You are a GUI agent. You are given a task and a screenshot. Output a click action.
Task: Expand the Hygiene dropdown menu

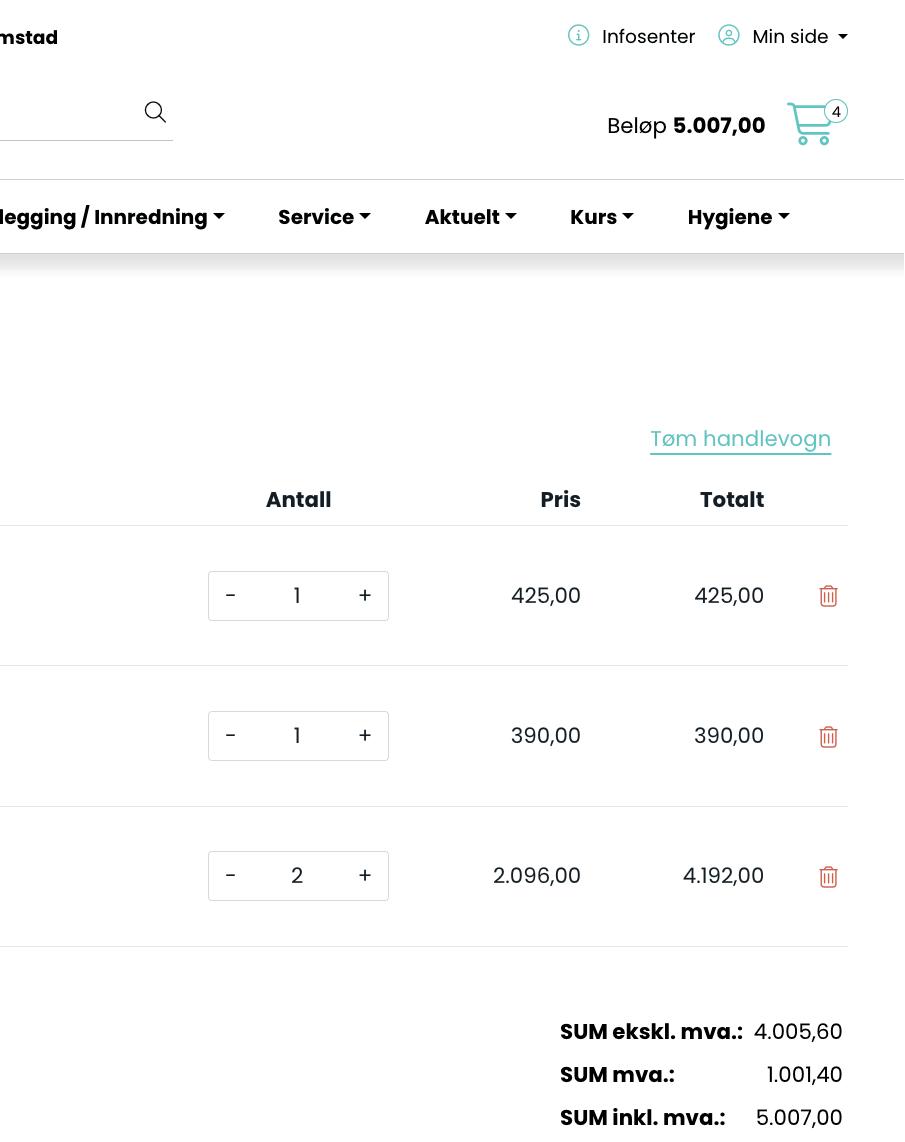[x=738, y=217]
